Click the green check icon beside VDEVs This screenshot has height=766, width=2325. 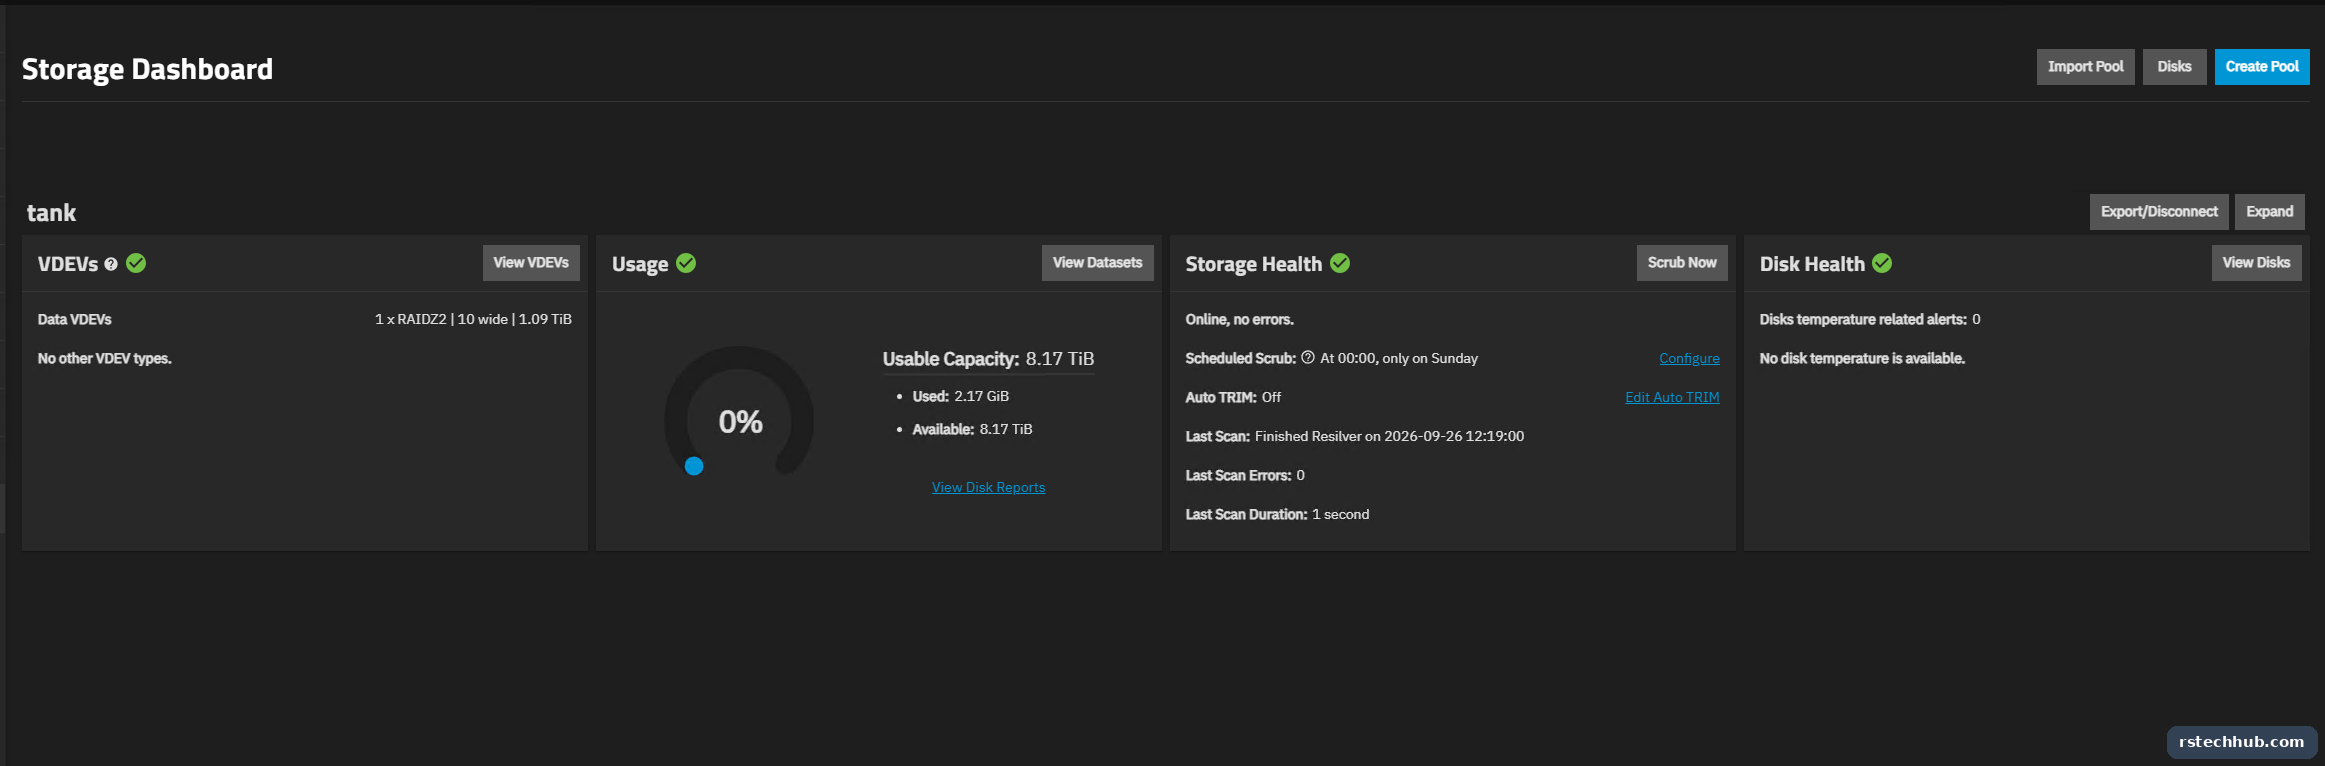point(136,263)
